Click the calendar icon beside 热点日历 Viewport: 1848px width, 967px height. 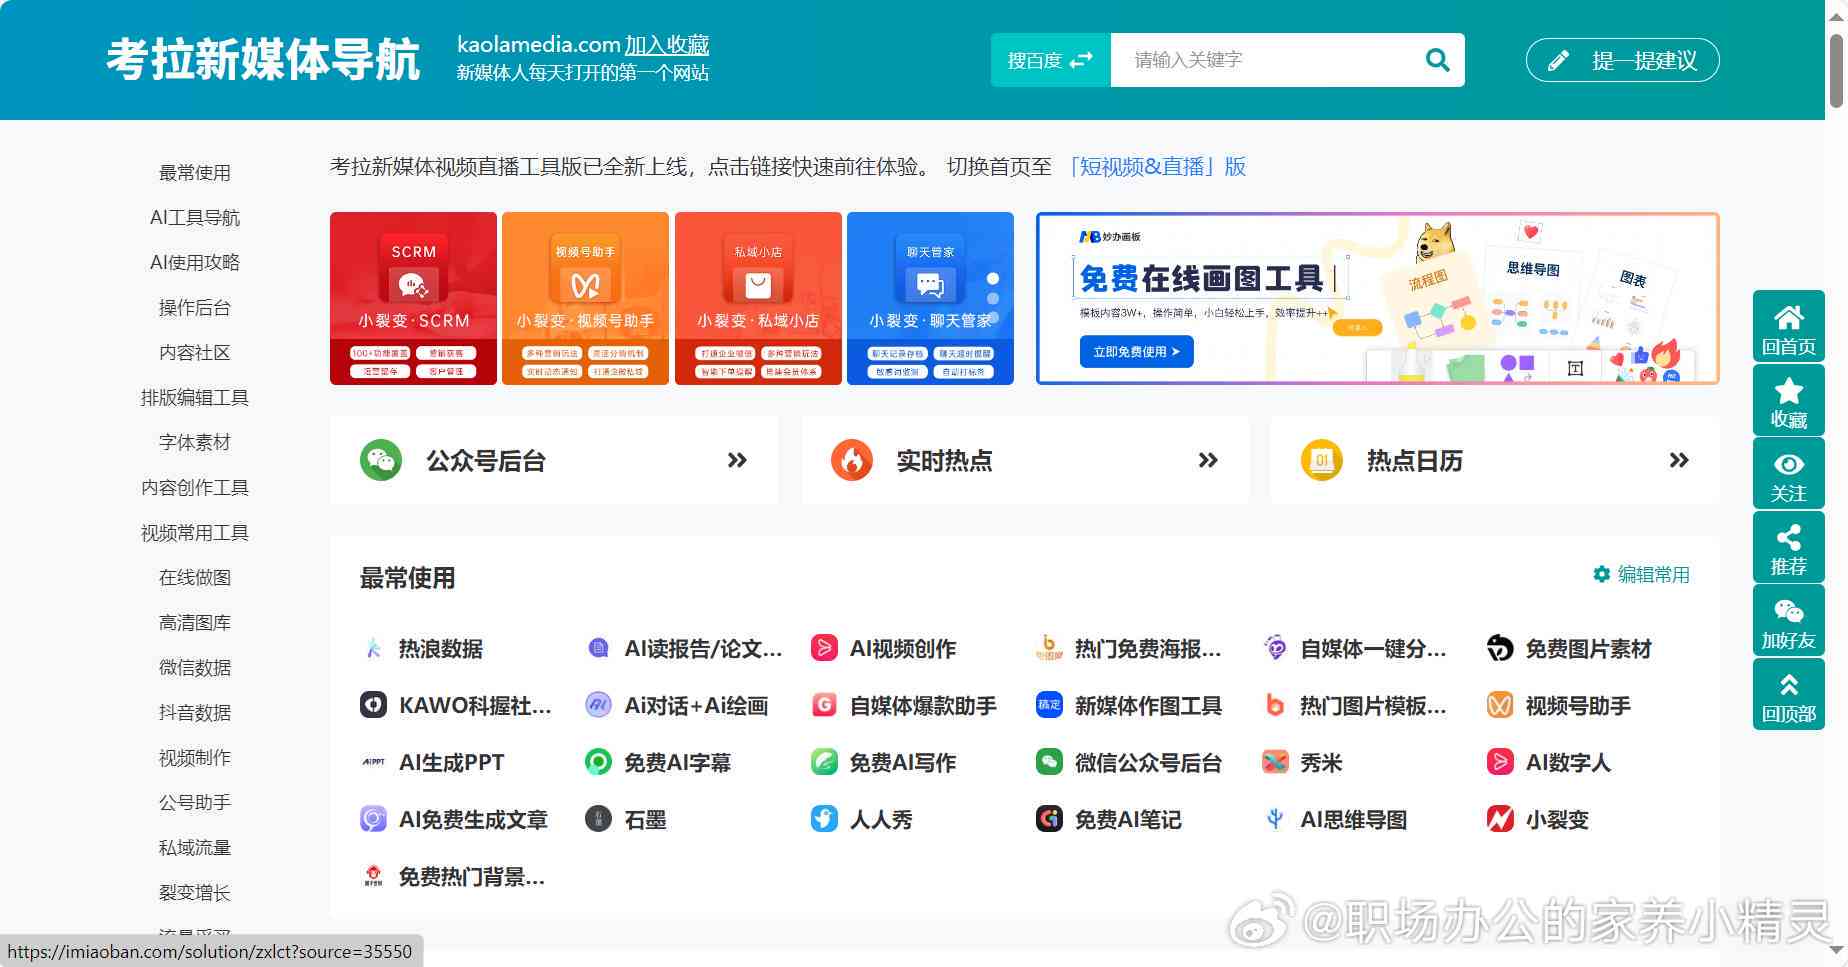click(x=1321, y=460)
